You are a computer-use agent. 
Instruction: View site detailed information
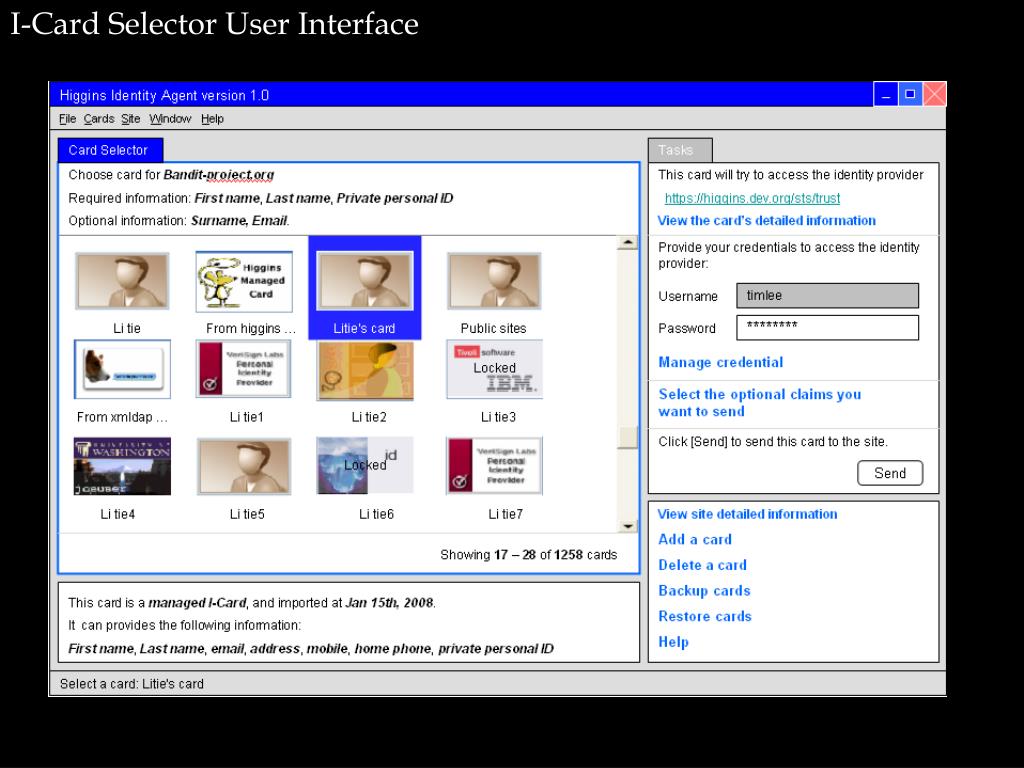coord(747,514)
